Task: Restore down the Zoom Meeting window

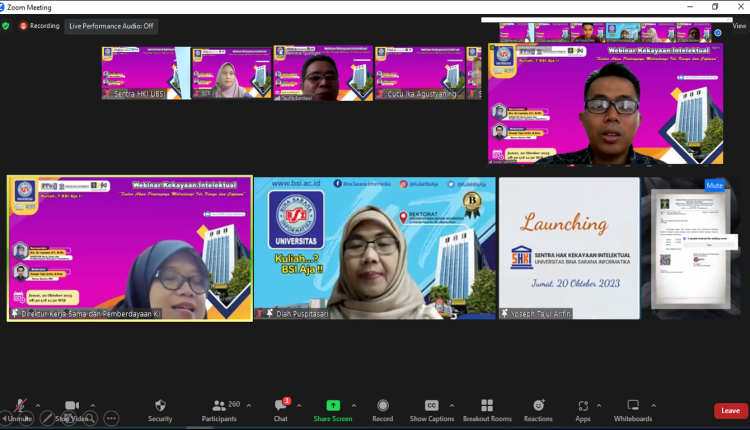Action: [x=715, y=7]
